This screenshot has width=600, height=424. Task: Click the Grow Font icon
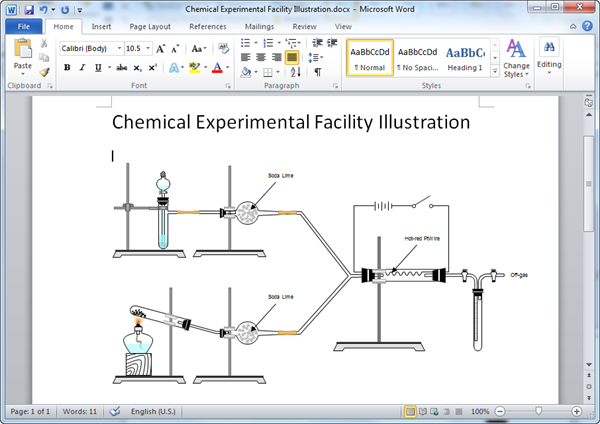coord(162,48)
